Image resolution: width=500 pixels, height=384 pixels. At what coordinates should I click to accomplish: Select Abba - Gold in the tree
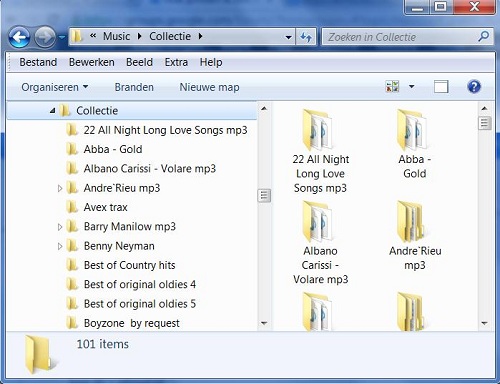(x=113, y=149)
